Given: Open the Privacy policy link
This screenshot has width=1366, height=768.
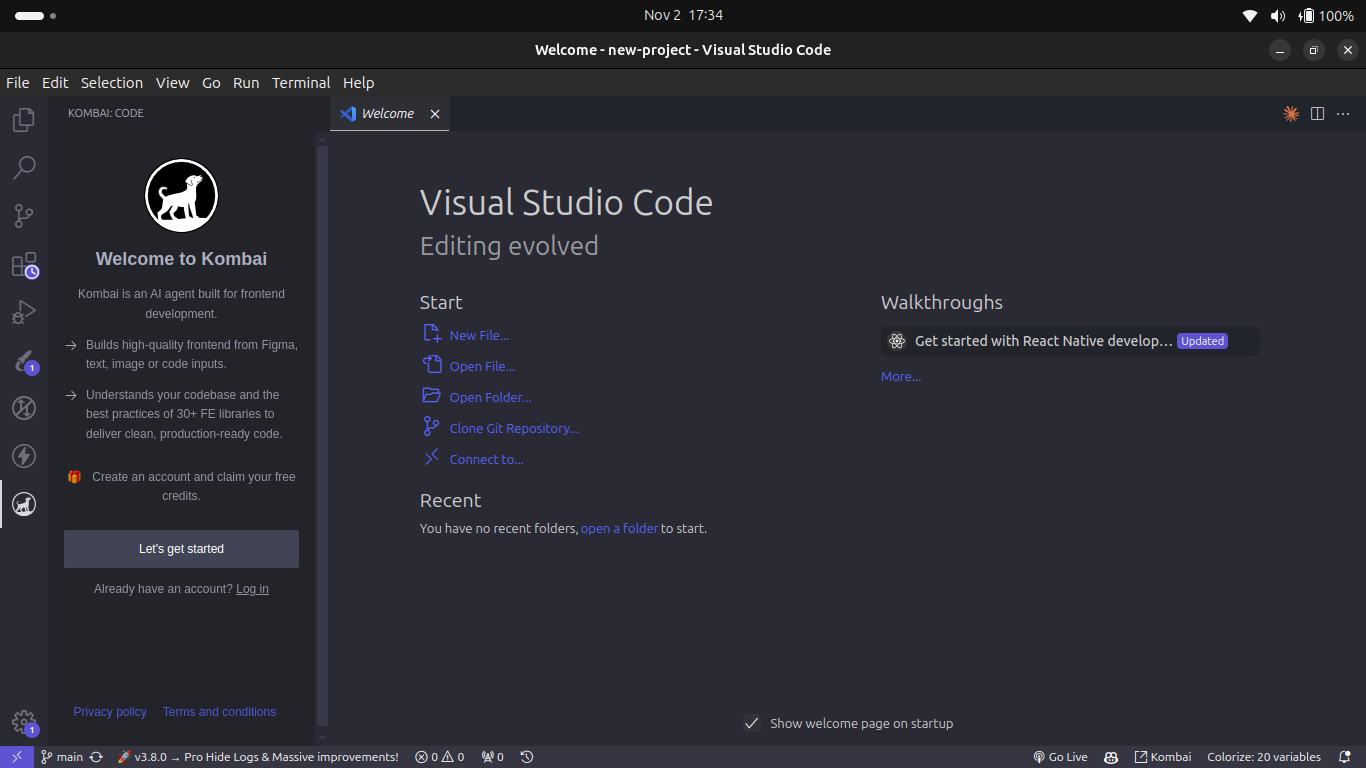Looking at the screenshot, I should click(110, 712).
